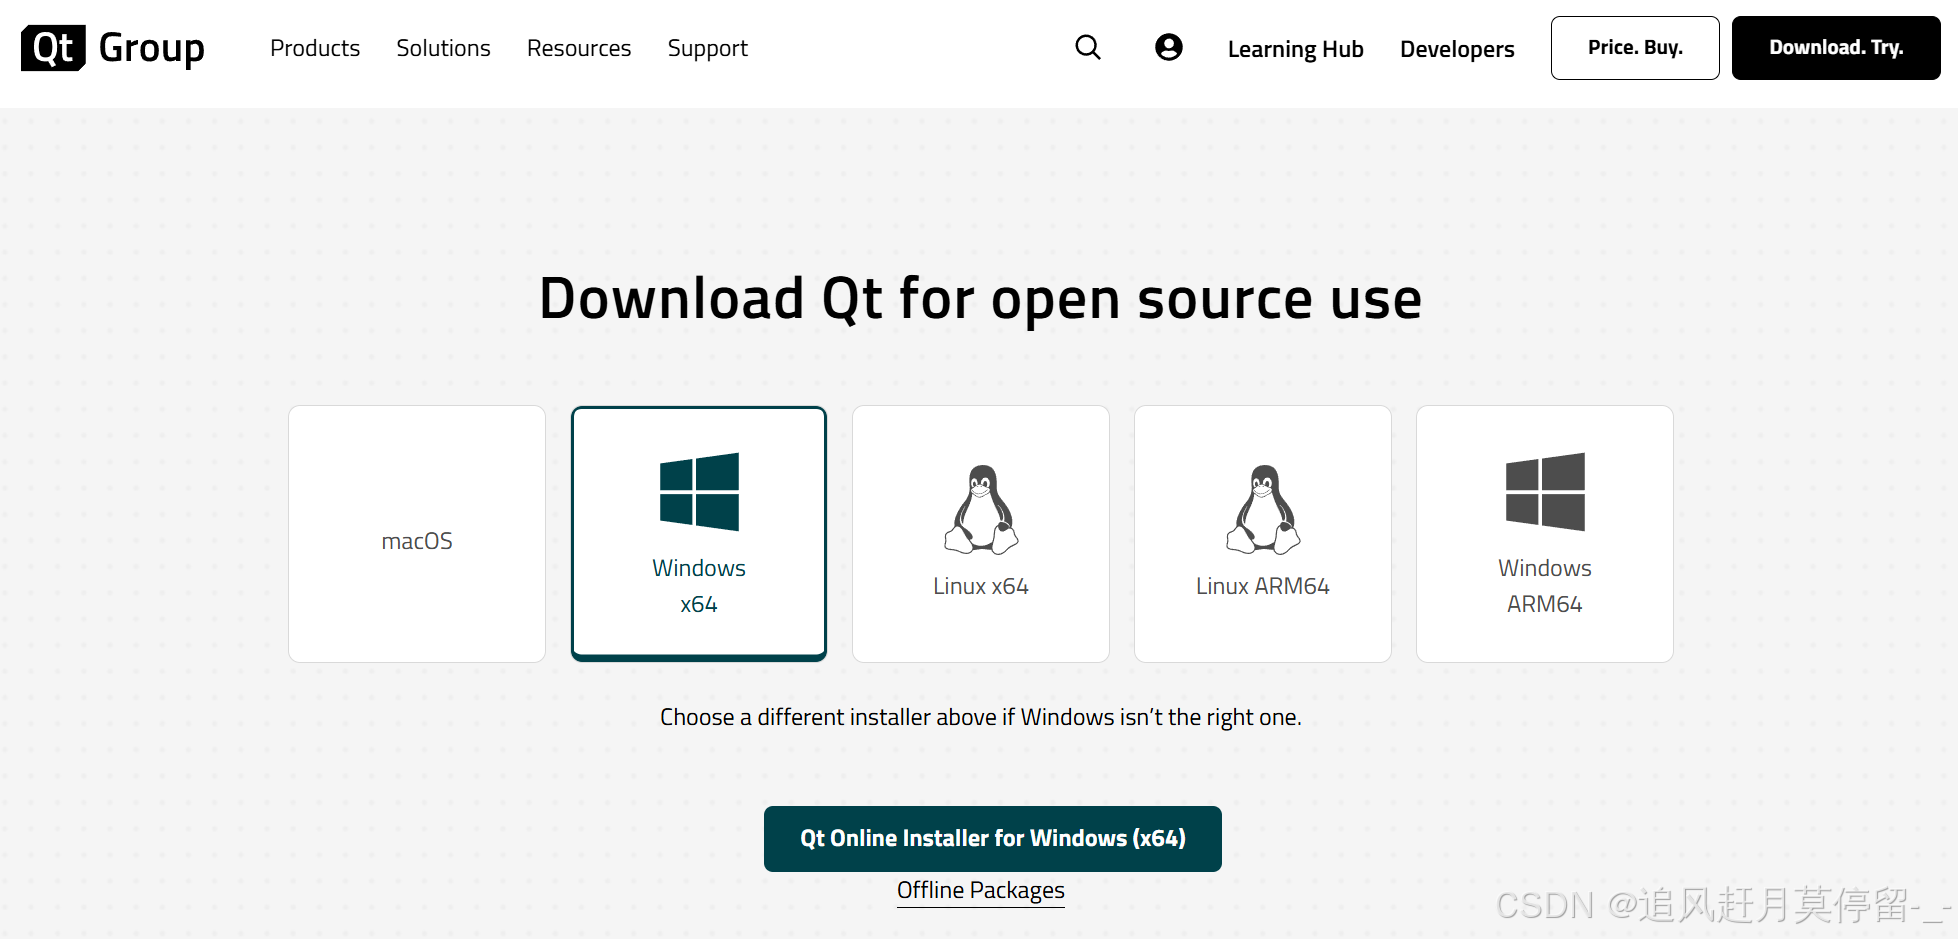
Task: Open the search magnifier icon
Action: tap(1088, 47)
